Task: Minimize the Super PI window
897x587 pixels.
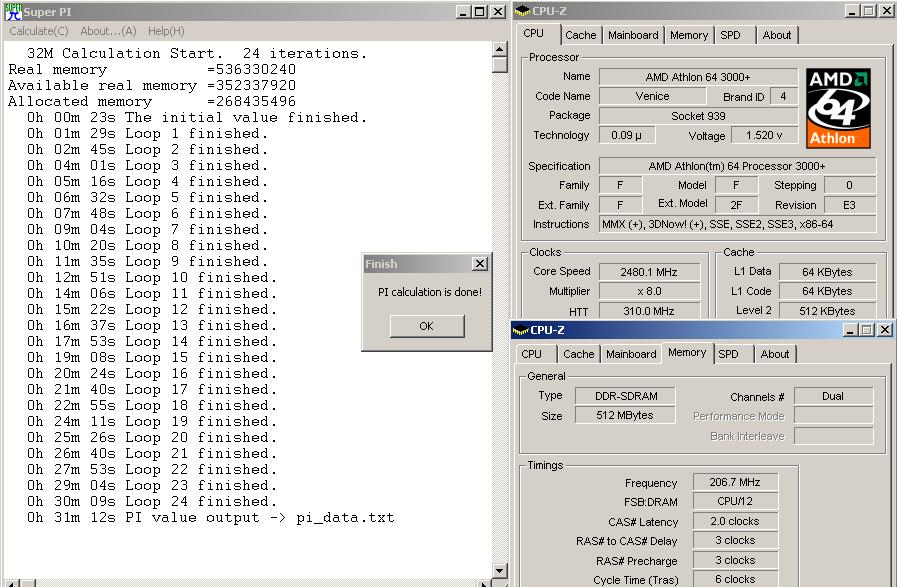Action: point(463,11)
